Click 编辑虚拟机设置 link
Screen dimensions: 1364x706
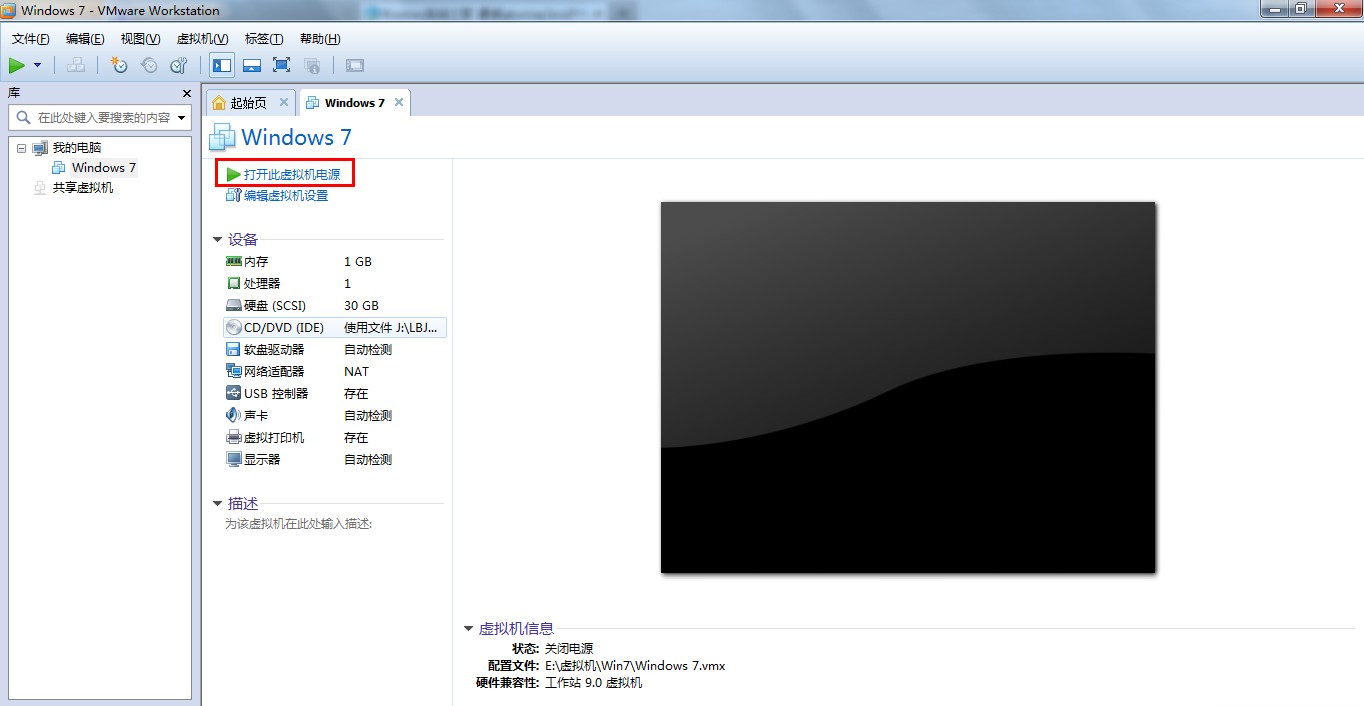285,196
